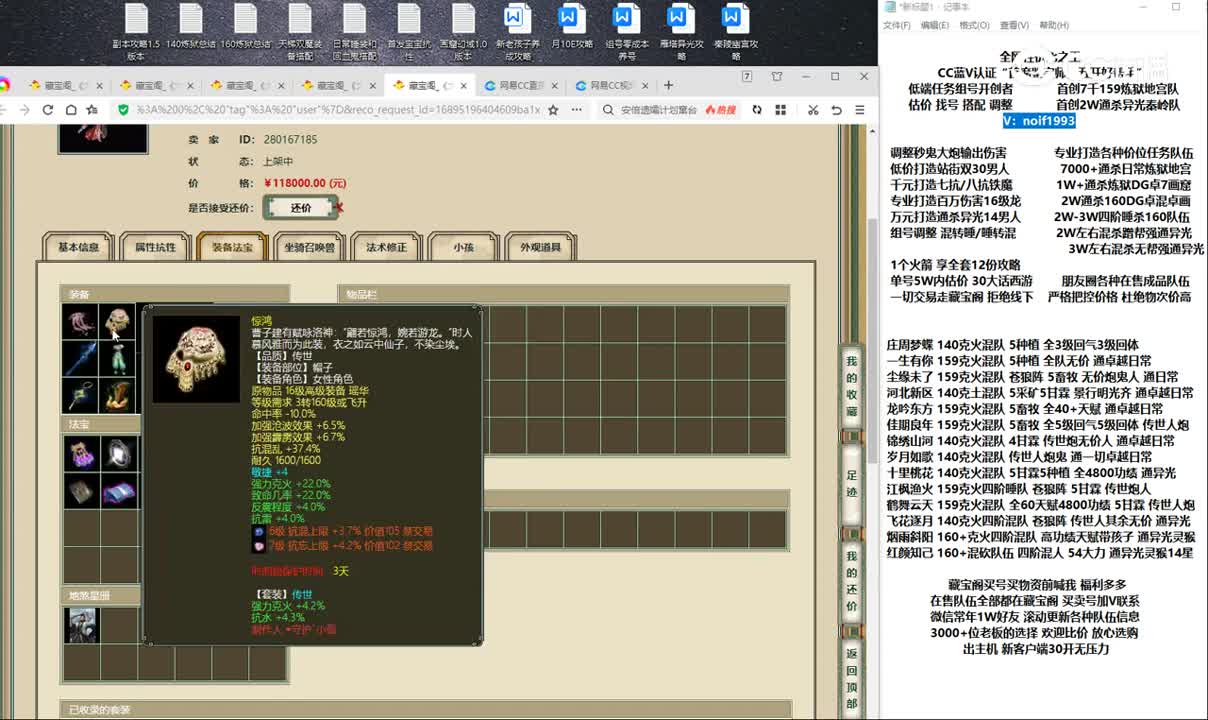Viewport: 1208px width, 720px height.
Task: Open a new browser tab
Action: (x=669, y=86)
